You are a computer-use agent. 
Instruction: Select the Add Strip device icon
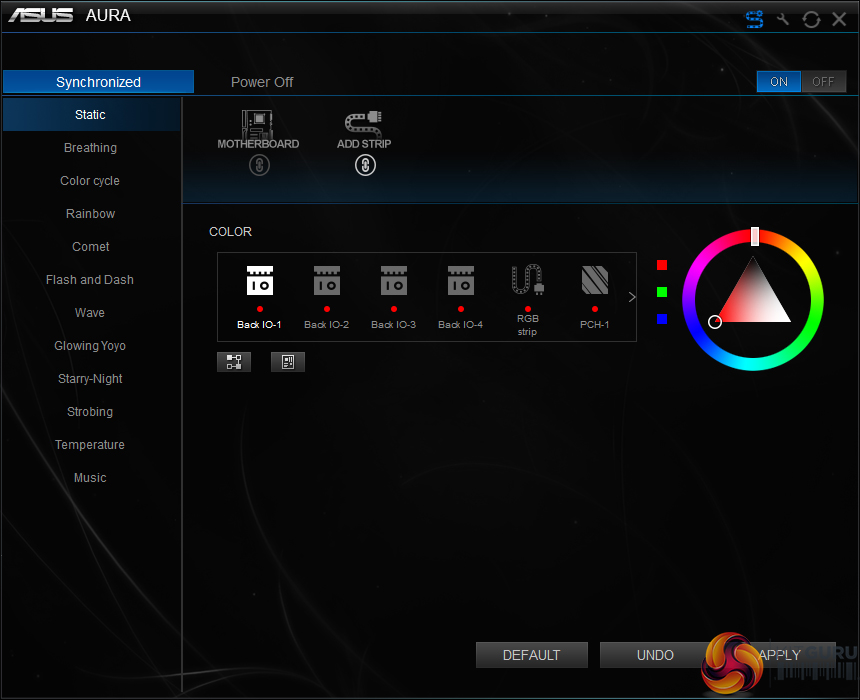364,124
